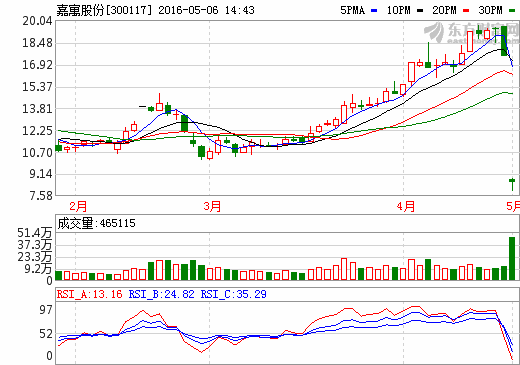Viewport: 520px width, 365px height.
Task: Click the 10PM black legend marker
Action: 420,11
